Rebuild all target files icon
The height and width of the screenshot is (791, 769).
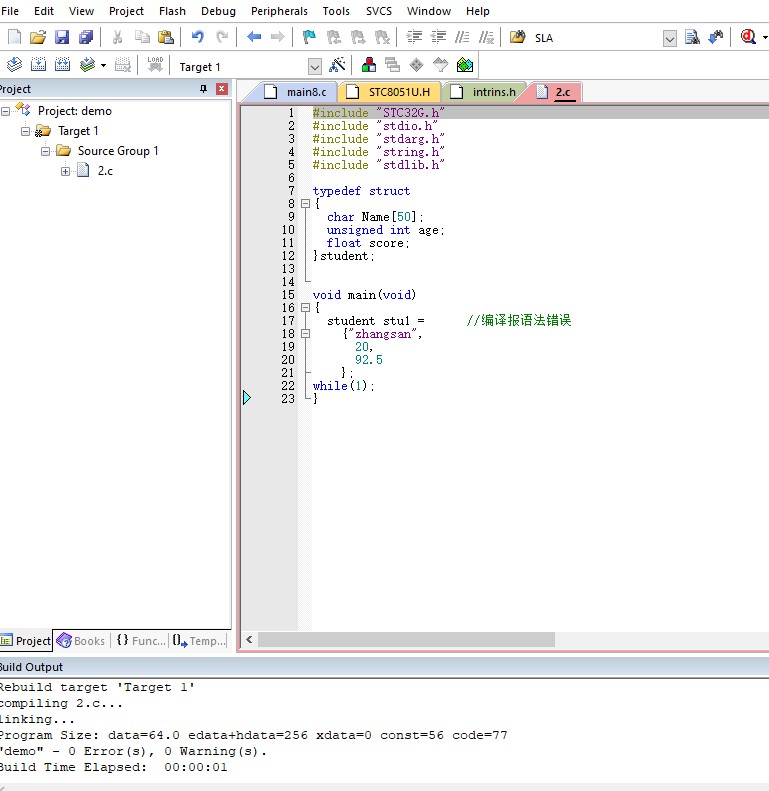[63, 65]
